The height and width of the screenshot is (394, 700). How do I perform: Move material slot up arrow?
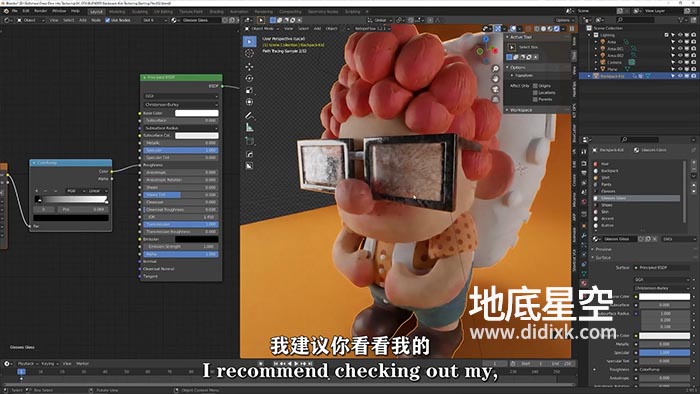point(694,186)
